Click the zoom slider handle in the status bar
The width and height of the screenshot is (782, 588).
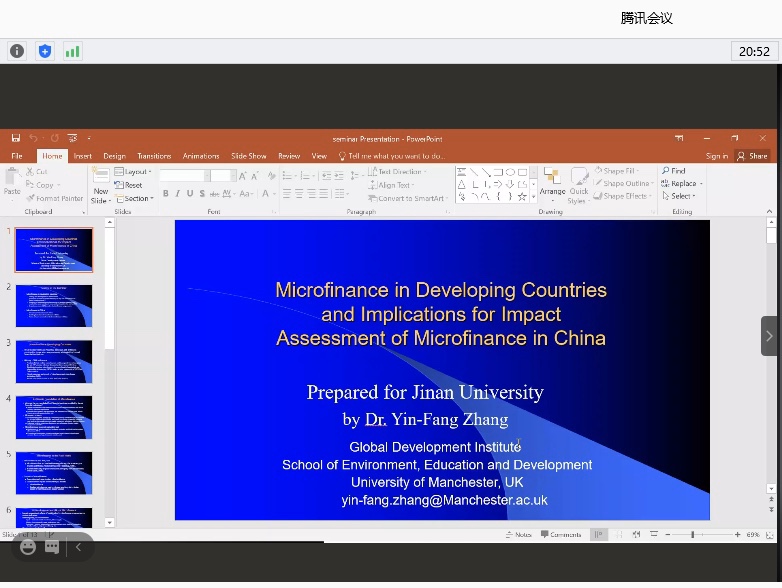(x=692, y=535)
